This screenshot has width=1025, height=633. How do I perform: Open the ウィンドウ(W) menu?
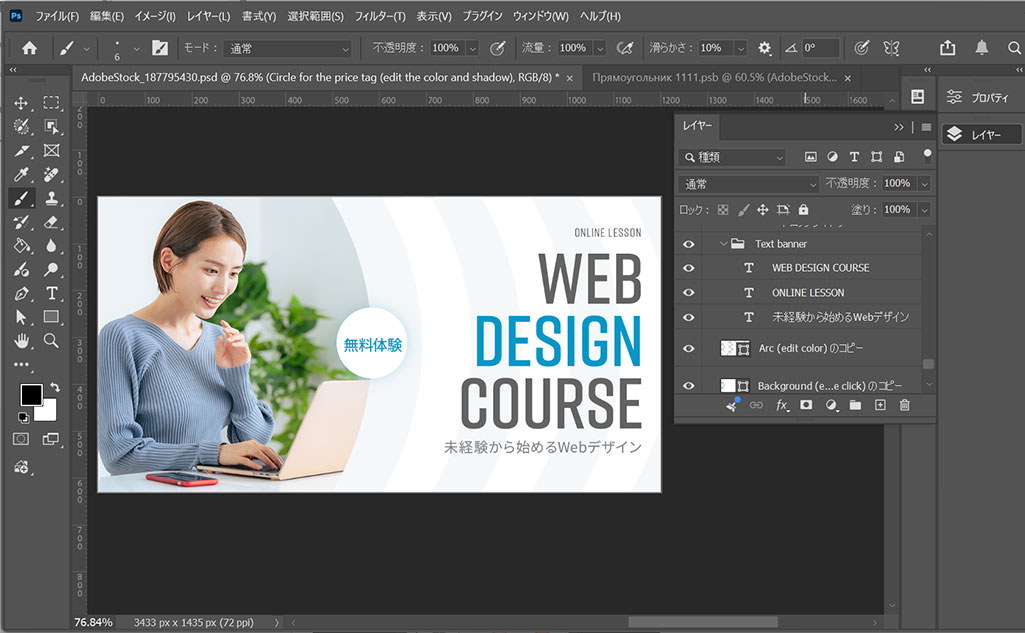[541, 16]
